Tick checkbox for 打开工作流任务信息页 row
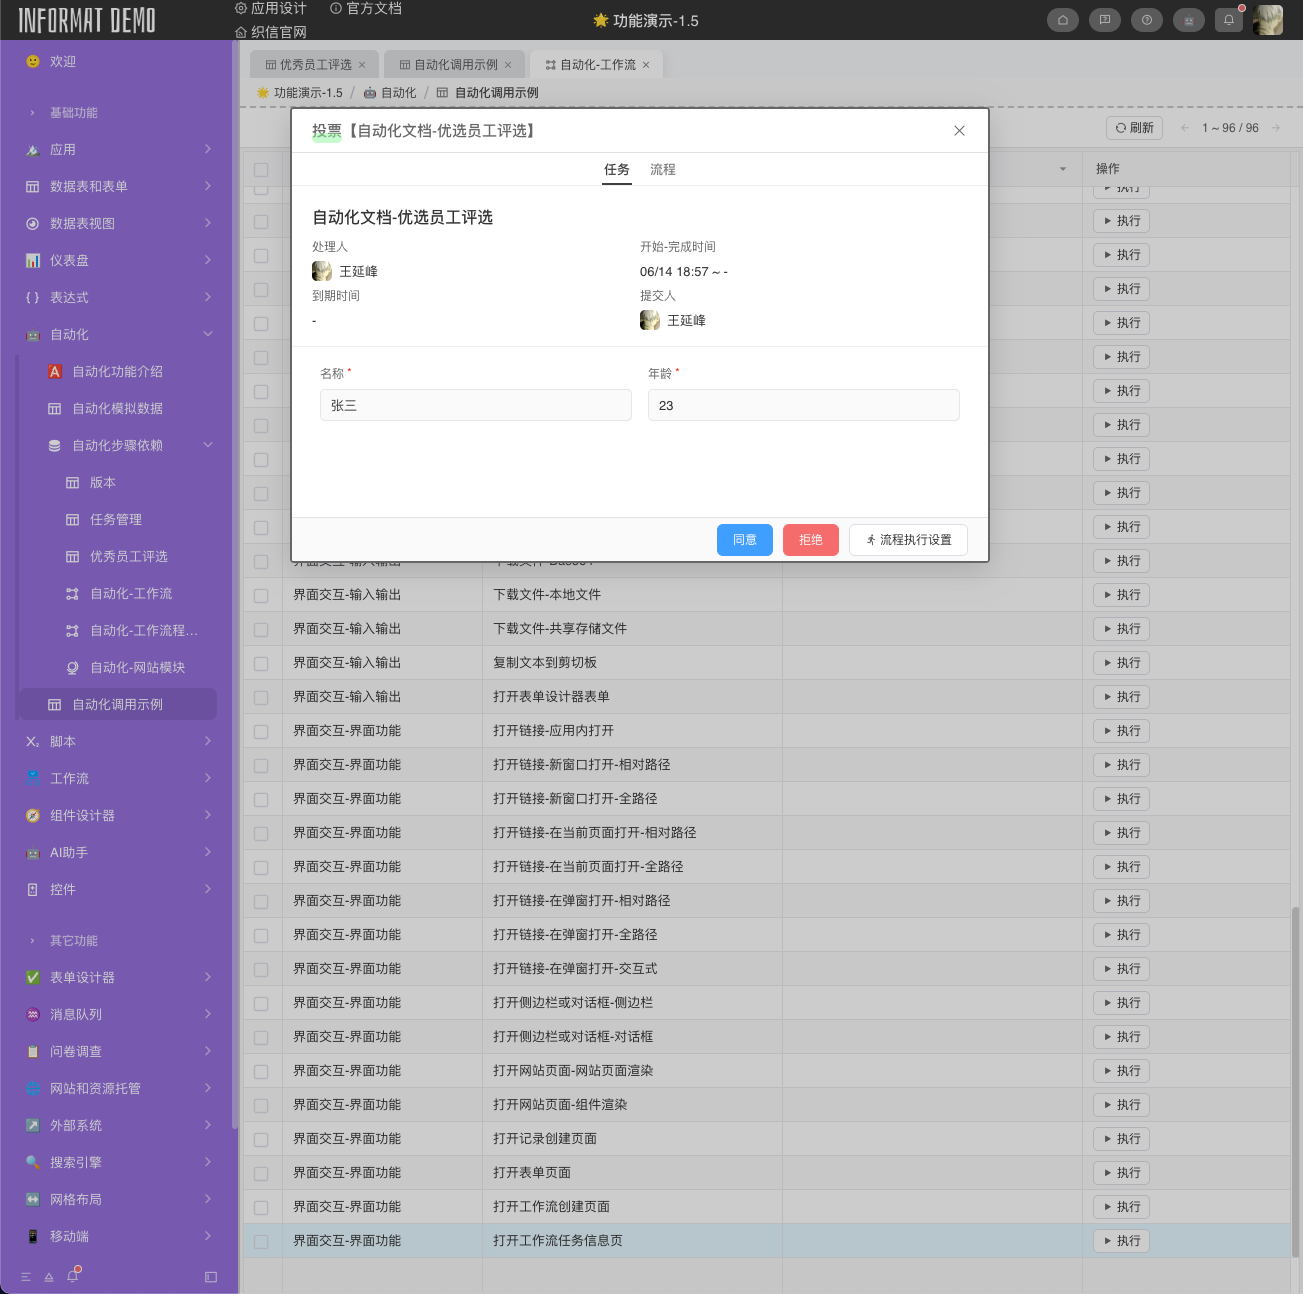This screenshot has width=1303, height=1294. (261, 1241)
